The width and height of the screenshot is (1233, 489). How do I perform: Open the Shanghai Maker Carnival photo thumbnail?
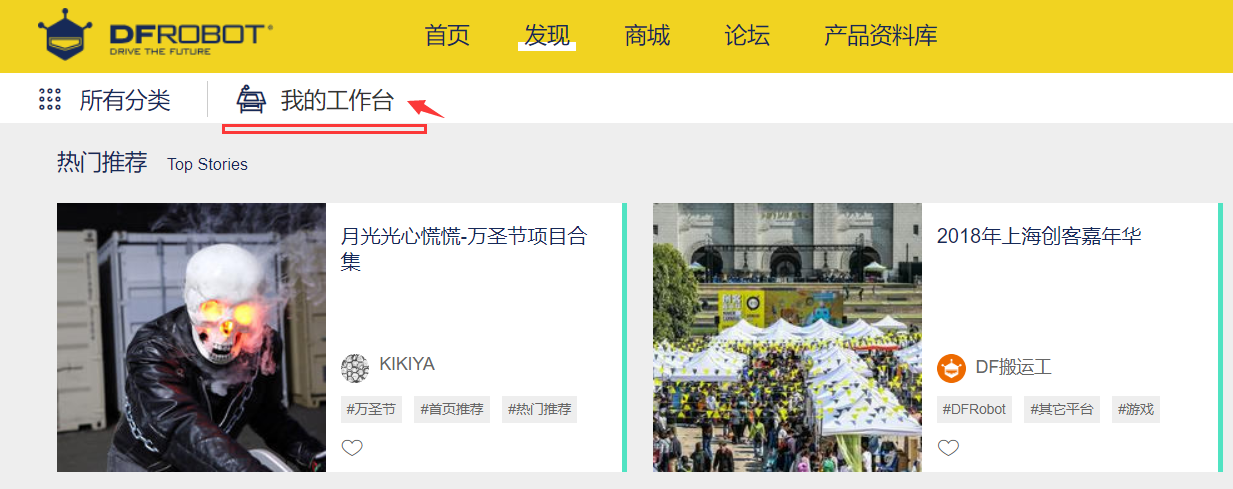point(787,338)
